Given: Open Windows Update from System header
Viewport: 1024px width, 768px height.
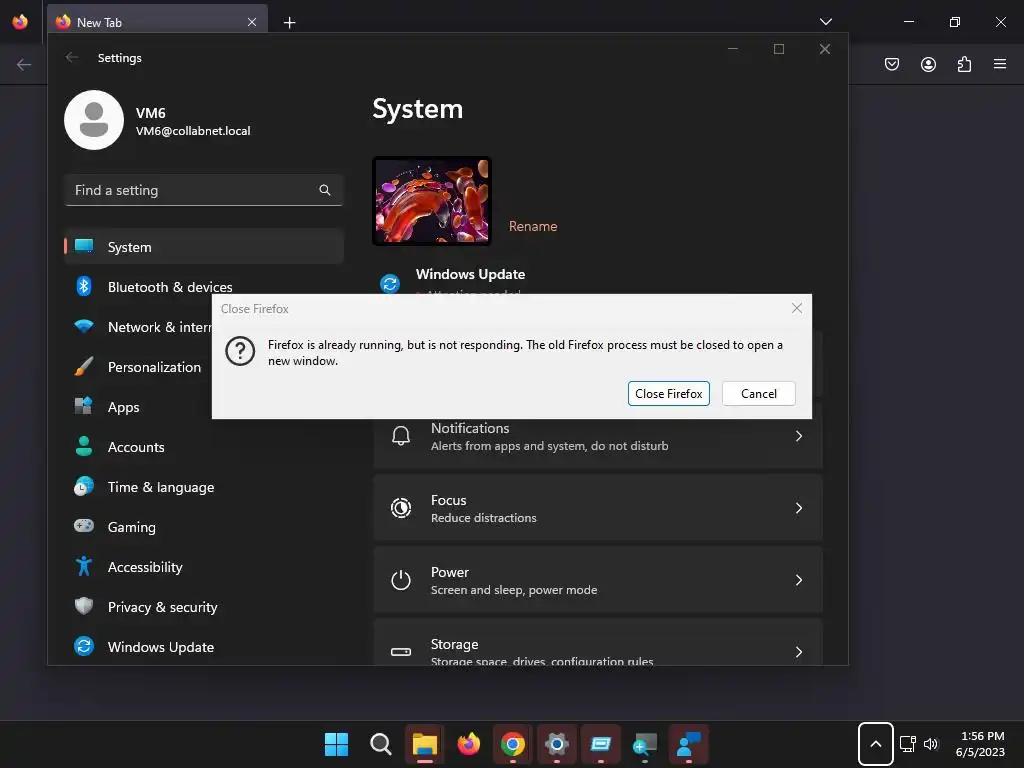Looking at the screenshot, I should pyautogui.click(x=470, y=274).
